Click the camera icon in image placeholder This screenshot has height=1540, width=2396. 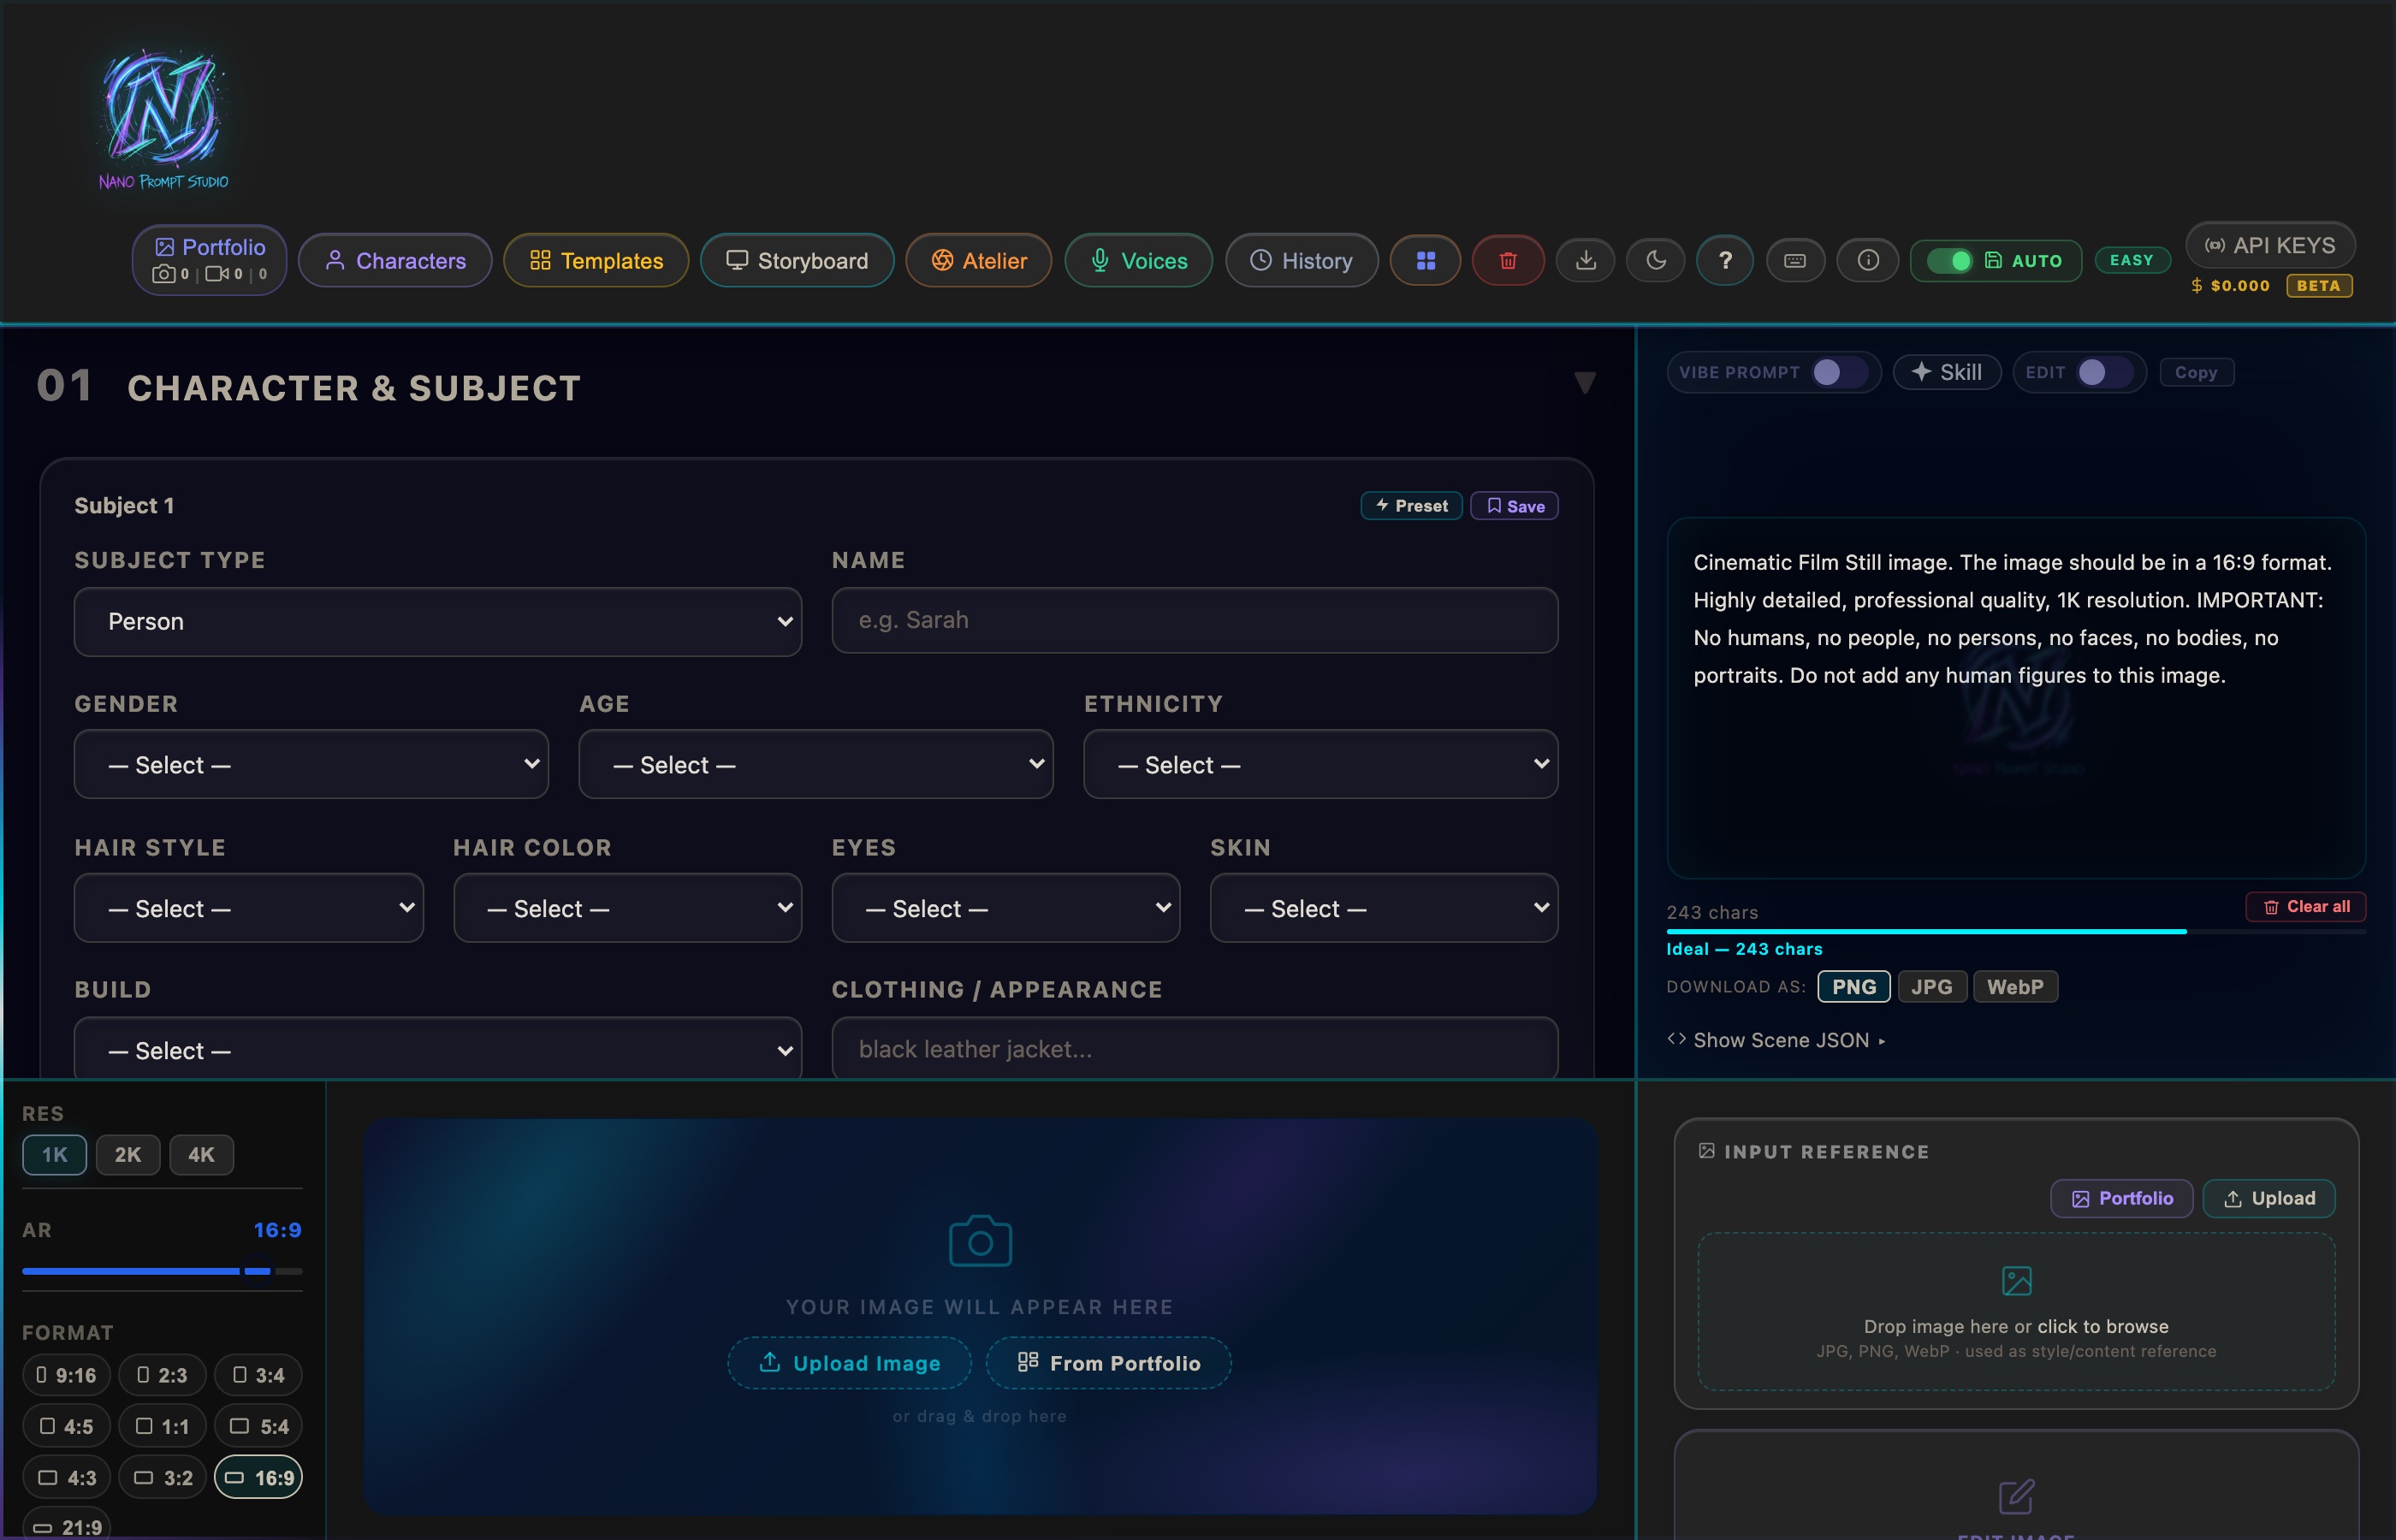point(979,1241)
